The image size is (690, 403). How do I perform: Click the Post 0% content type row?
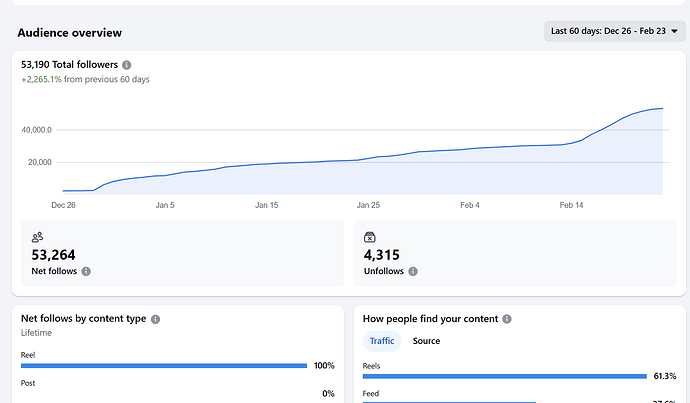[x=30, y=383]
